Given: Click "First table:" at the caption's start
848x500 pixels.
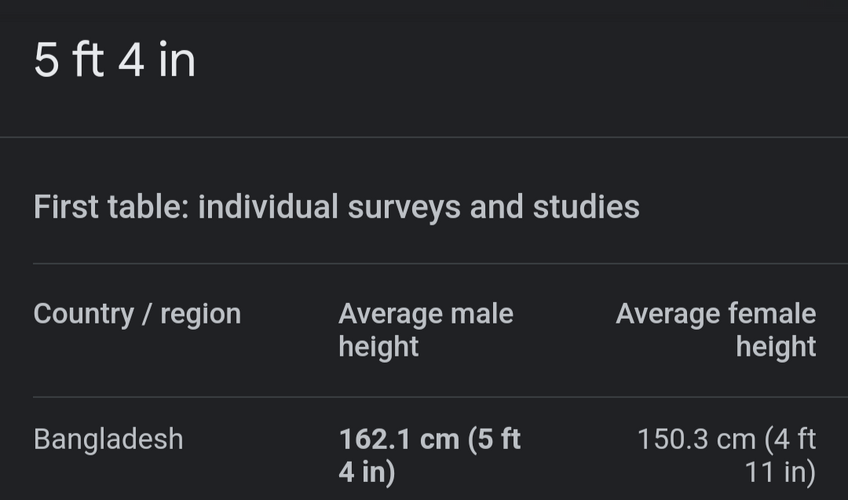Looking at the screenshot, I should pos(111,207).
